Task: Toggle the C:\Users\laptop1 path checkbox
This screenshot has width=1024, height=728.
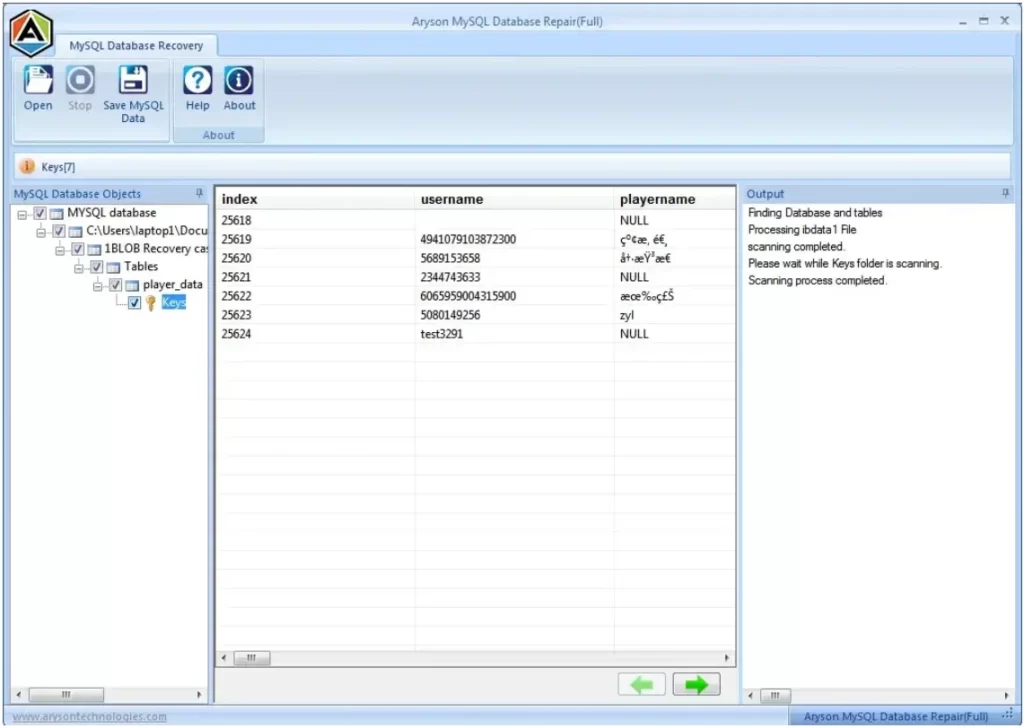Action: point(59,230)
